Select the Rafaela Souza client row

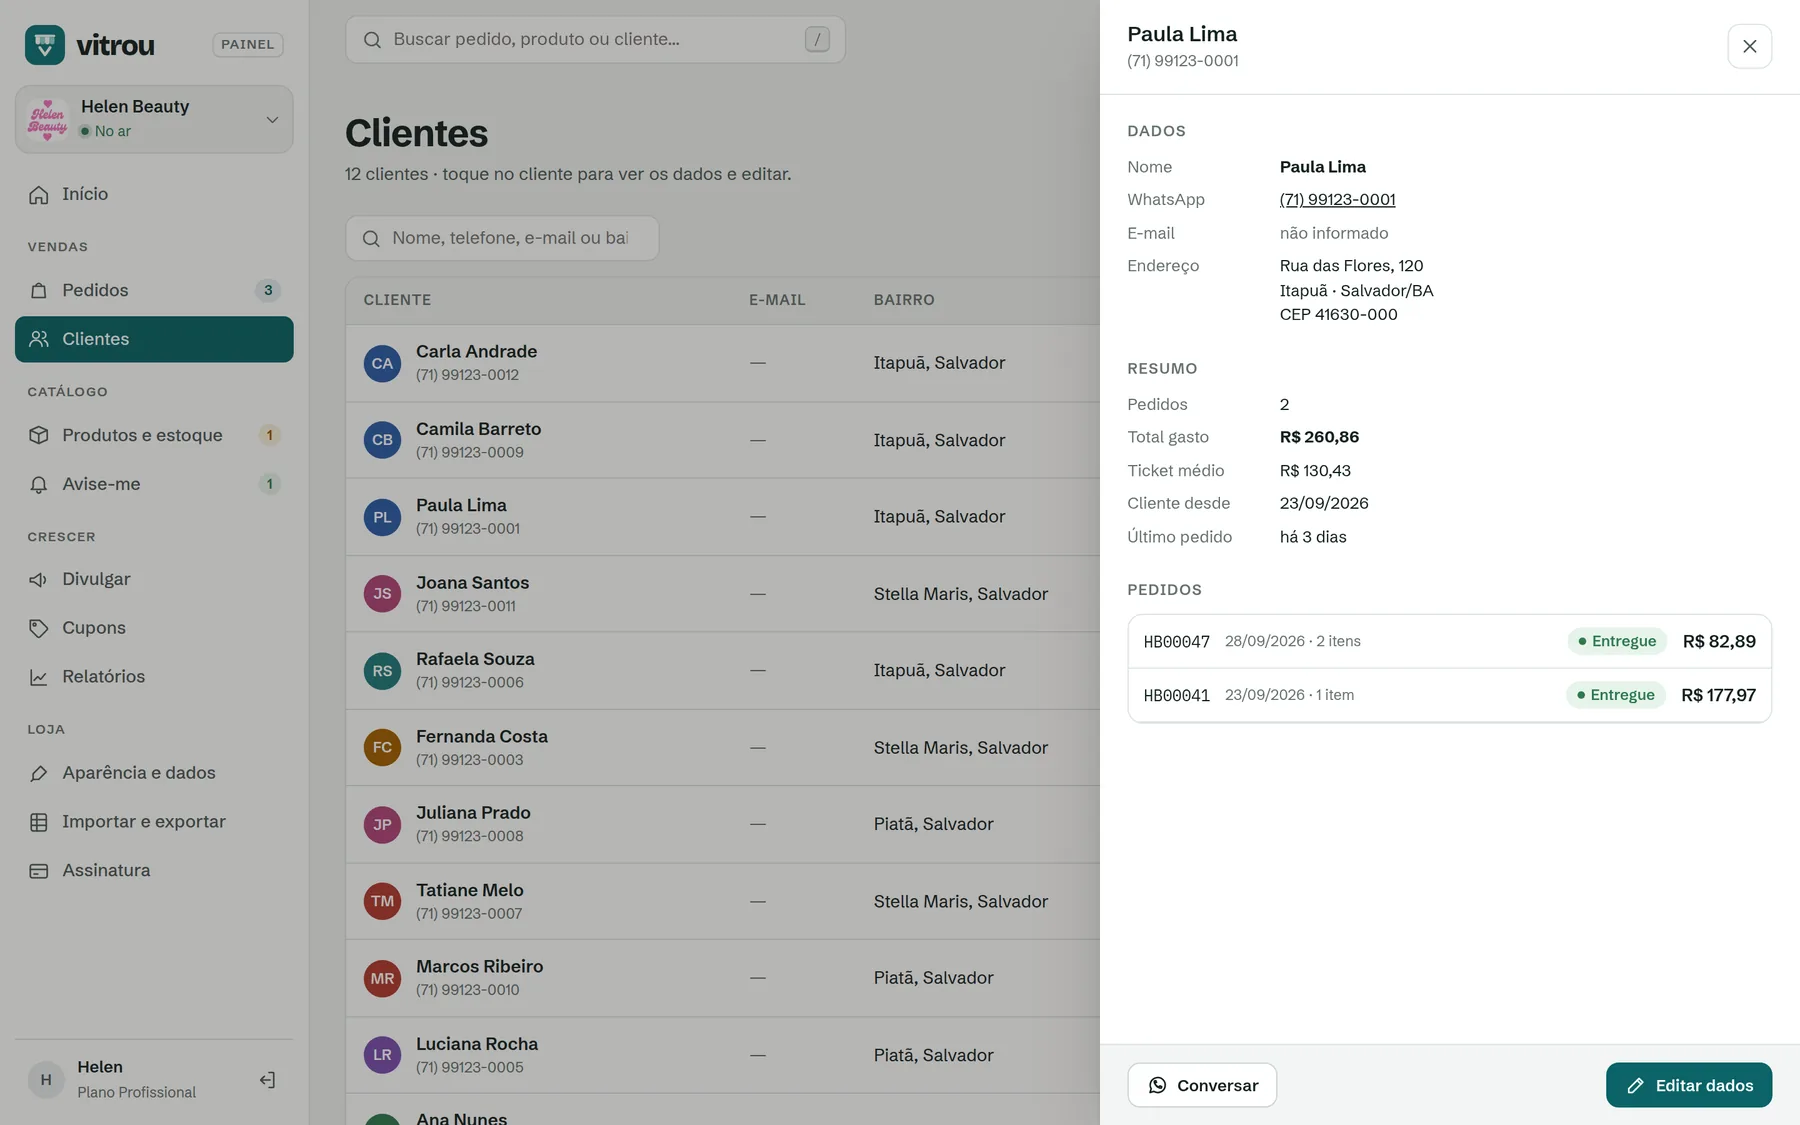point(722,670)
